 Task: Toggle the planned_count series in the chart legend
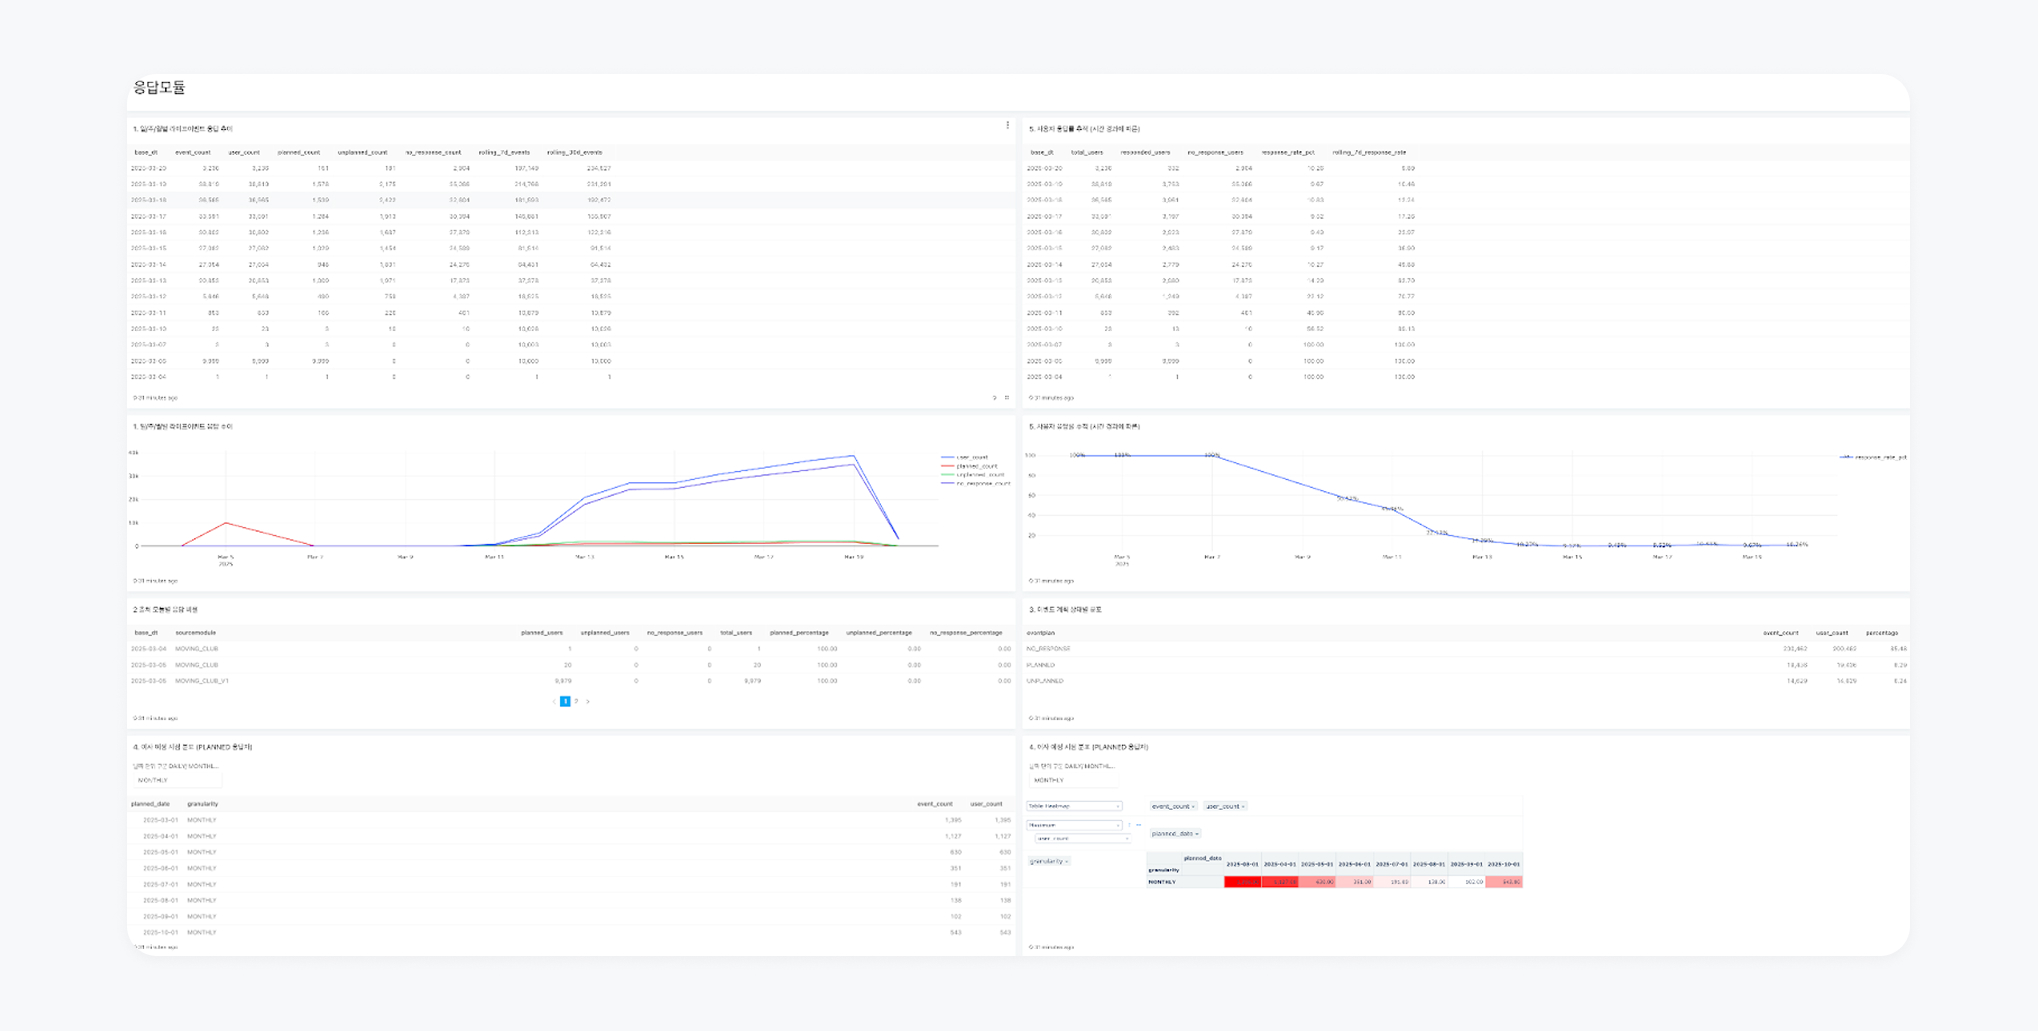point(969,466)
